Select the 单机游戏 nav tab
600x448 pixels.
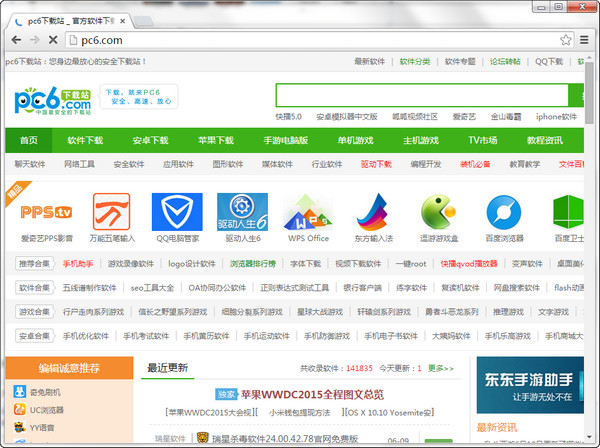tap(355, 140)
